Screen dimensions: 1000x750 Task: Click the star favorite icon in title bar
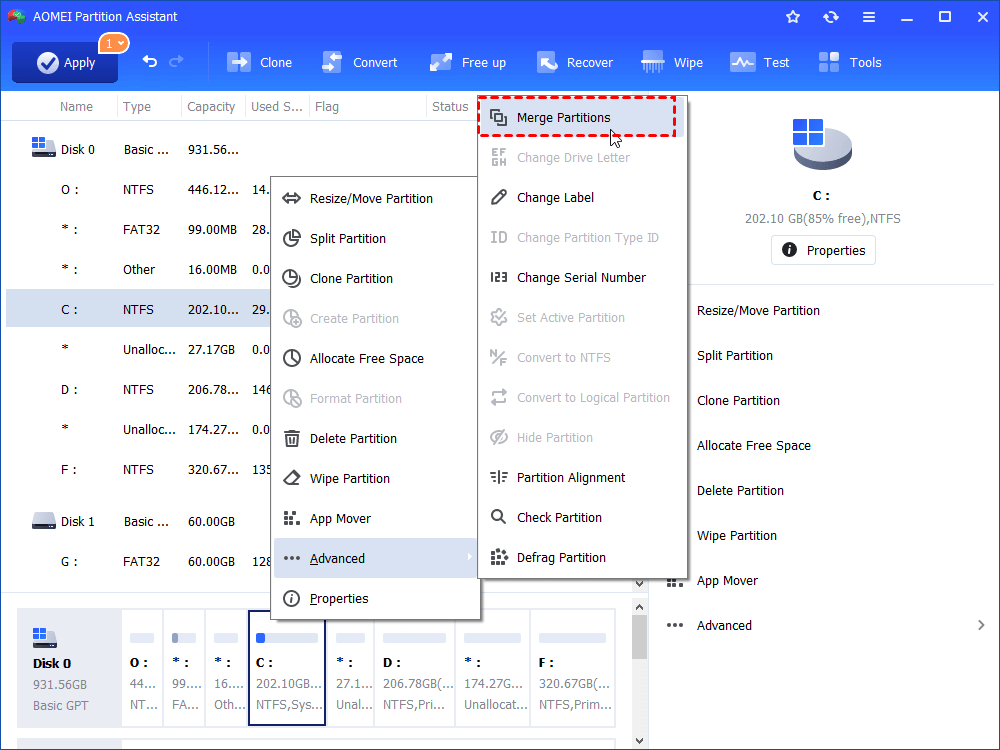(793, 17)
